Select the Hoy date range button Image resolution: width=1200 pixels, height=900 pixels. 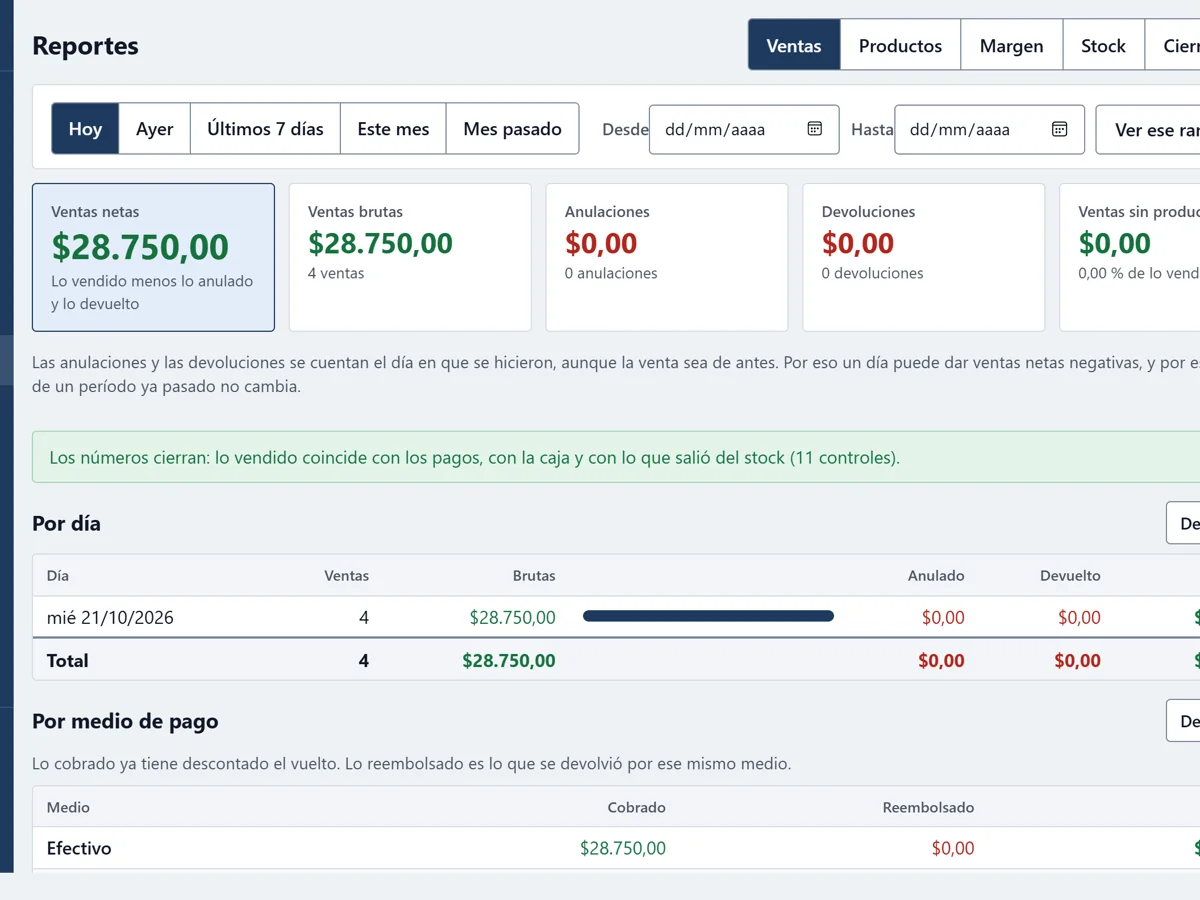click(85, 129)
